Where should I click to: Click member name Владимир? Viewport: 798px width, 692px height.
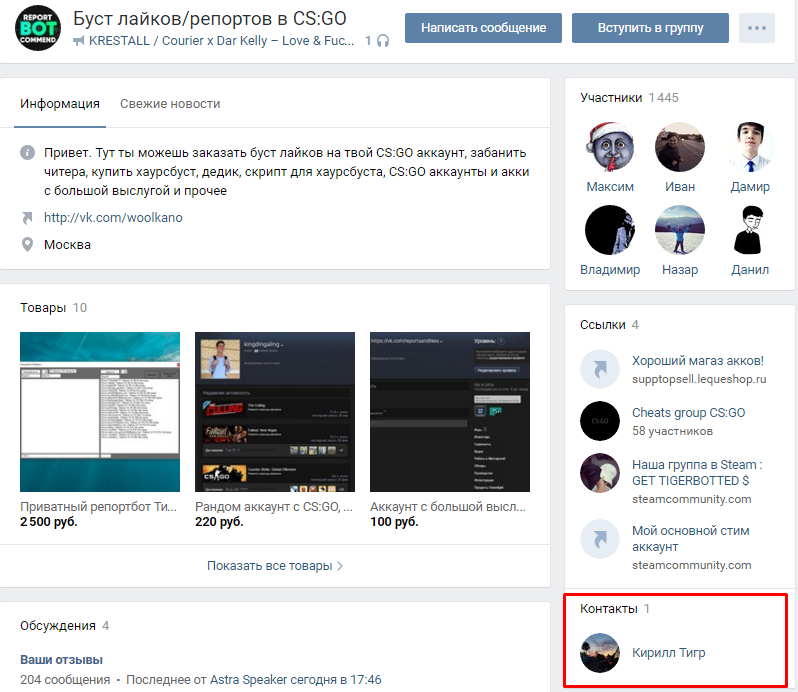pos(610,270)
